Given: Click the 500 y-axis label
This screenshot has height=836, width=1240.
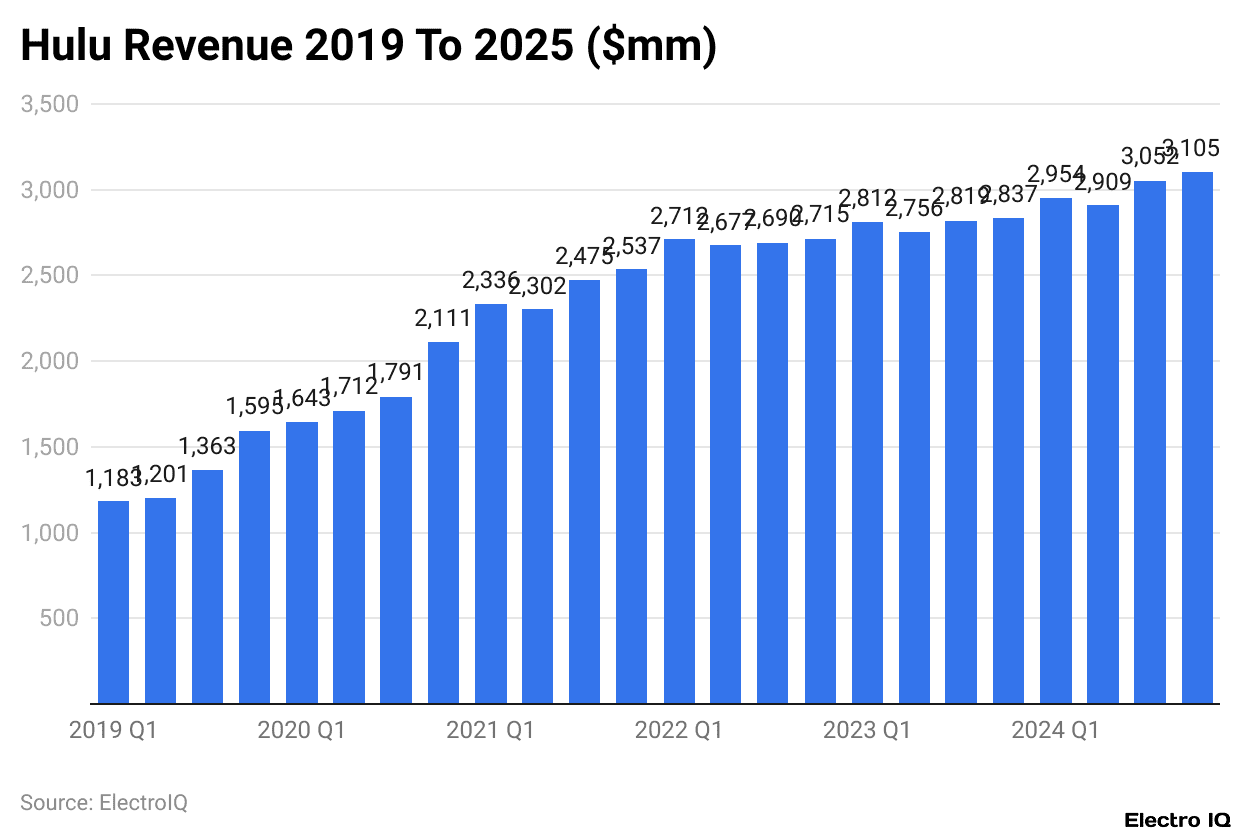Looking at the screenshot, I should (58, 618).
